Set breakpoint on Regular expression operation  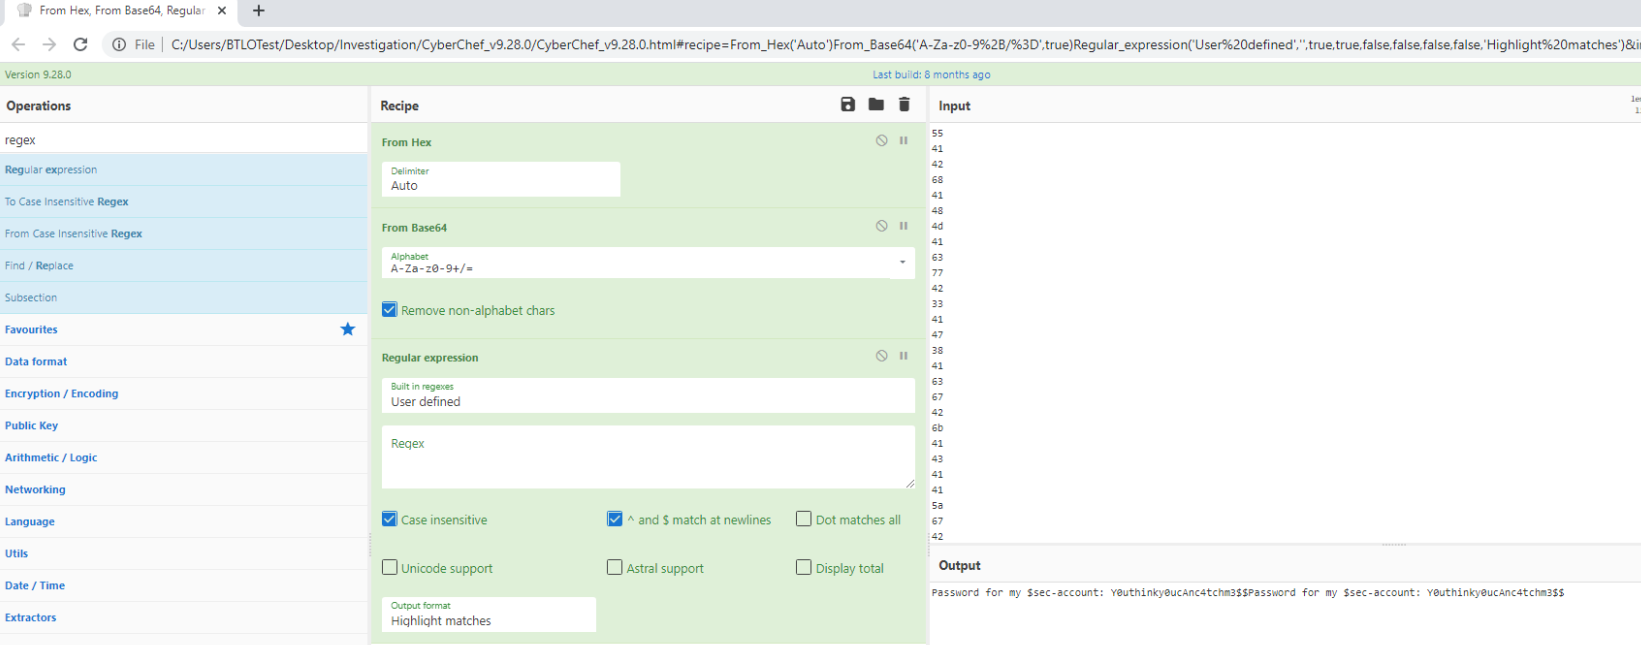pyautogui.click(x=903, y=356)
